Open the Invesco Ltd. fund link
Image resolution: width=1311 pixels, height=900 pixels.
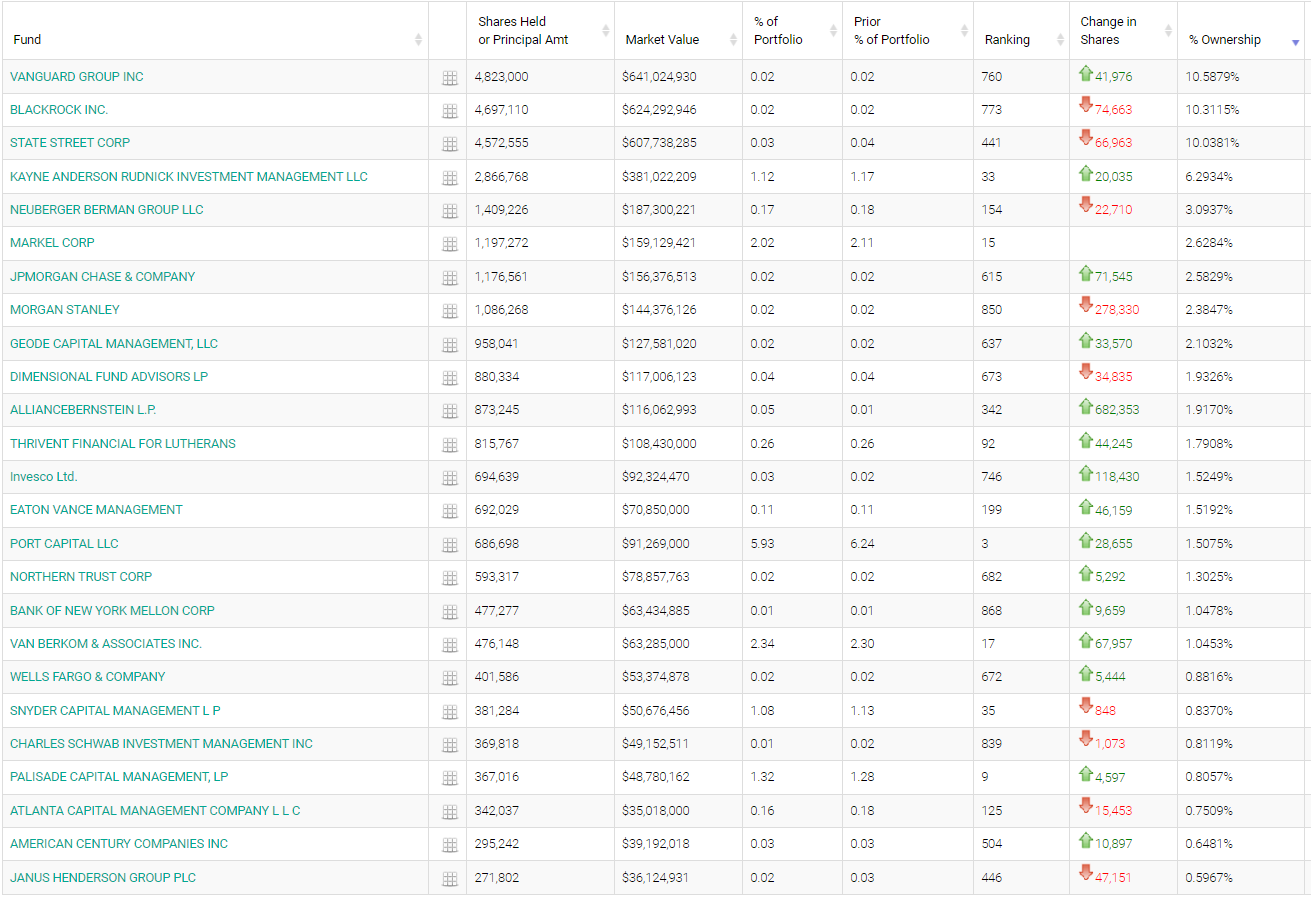44,477
